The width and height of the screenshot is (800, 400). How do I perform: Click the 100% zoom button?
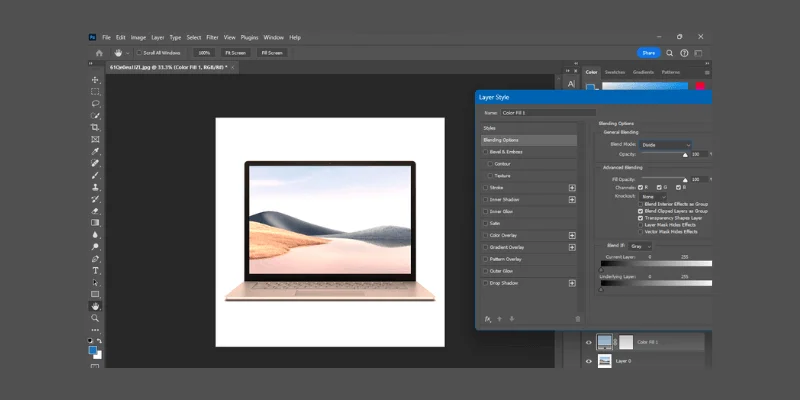pos(204,53)
